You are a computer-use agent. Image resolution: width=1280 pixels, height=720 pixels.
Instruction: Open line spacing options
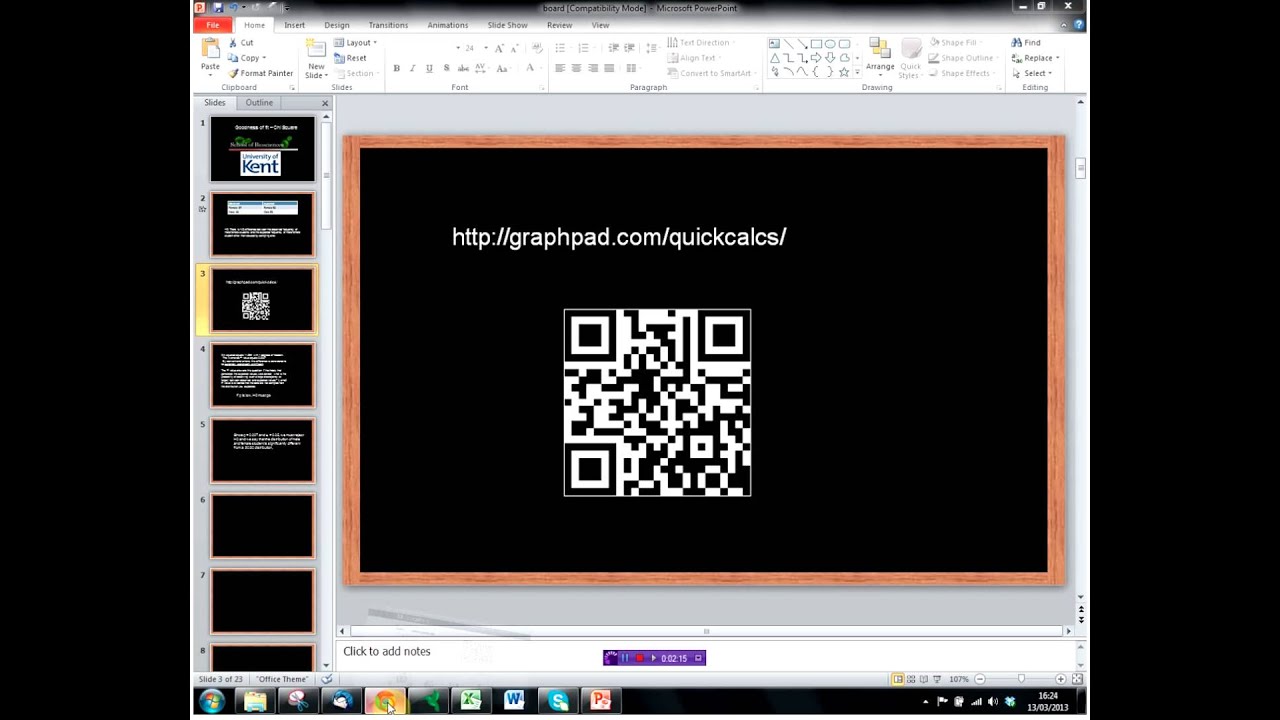tap(651, 47)
